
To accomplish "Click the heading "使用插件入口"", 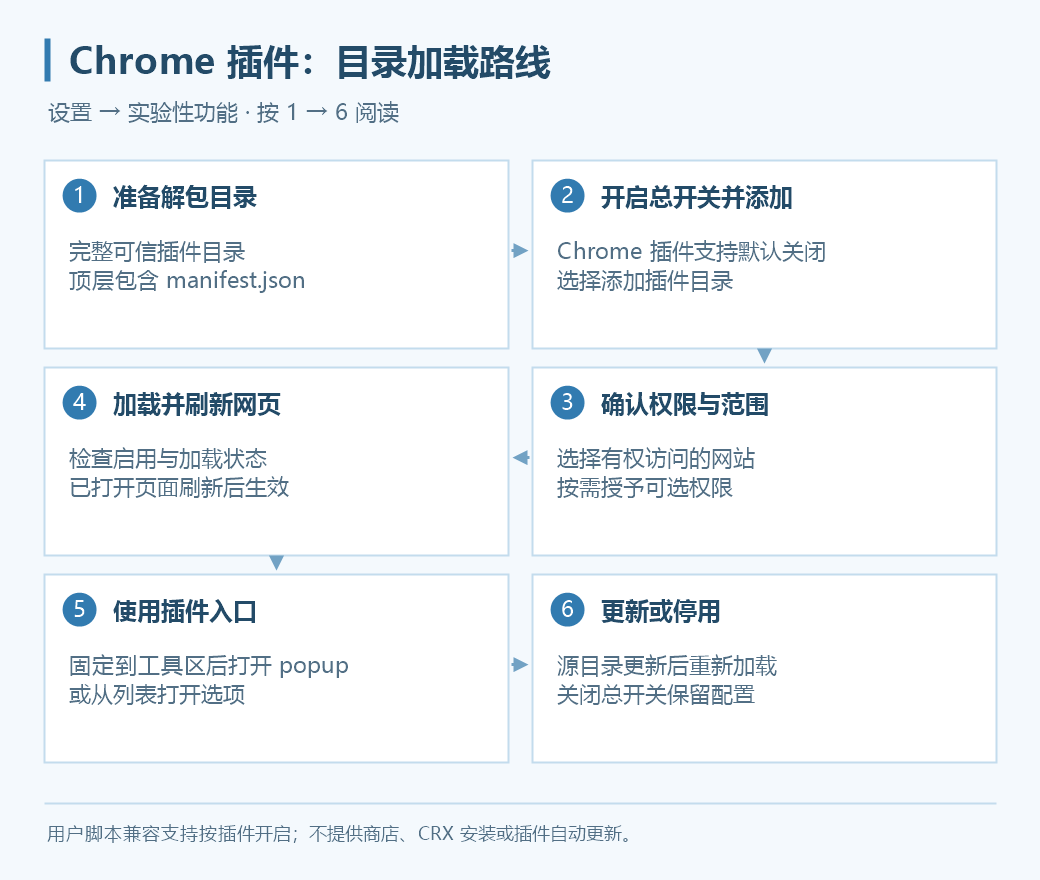I will pyautogui.click(x=185, y=611).
